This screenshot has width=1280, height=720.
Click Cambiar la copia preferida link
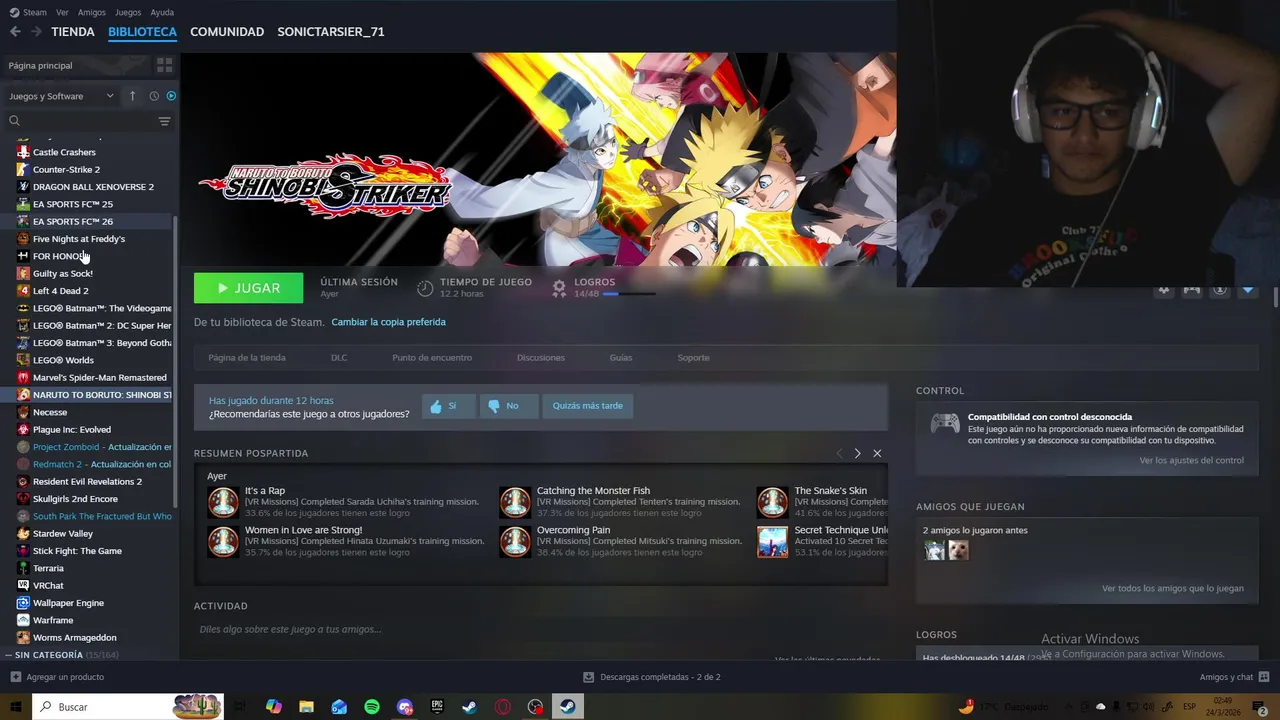(x=388, y=322)
